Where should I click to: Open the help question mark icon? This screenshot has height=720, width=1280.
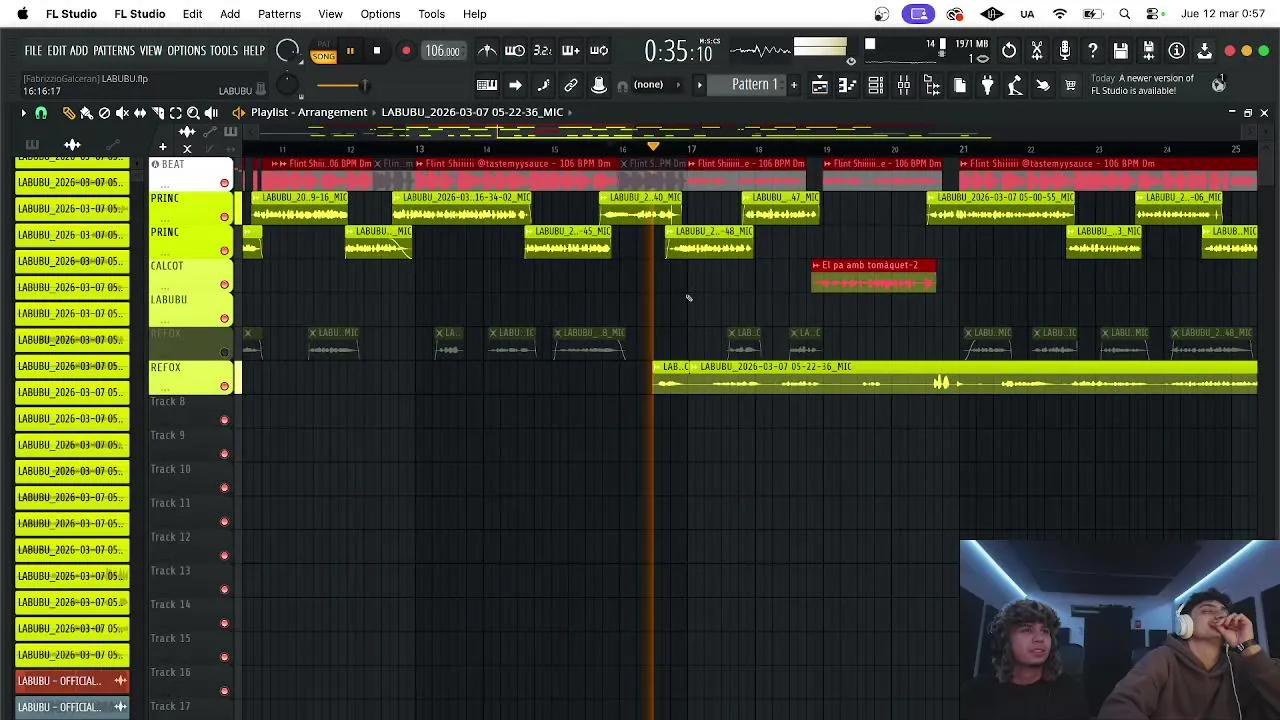click(1093, 51)
